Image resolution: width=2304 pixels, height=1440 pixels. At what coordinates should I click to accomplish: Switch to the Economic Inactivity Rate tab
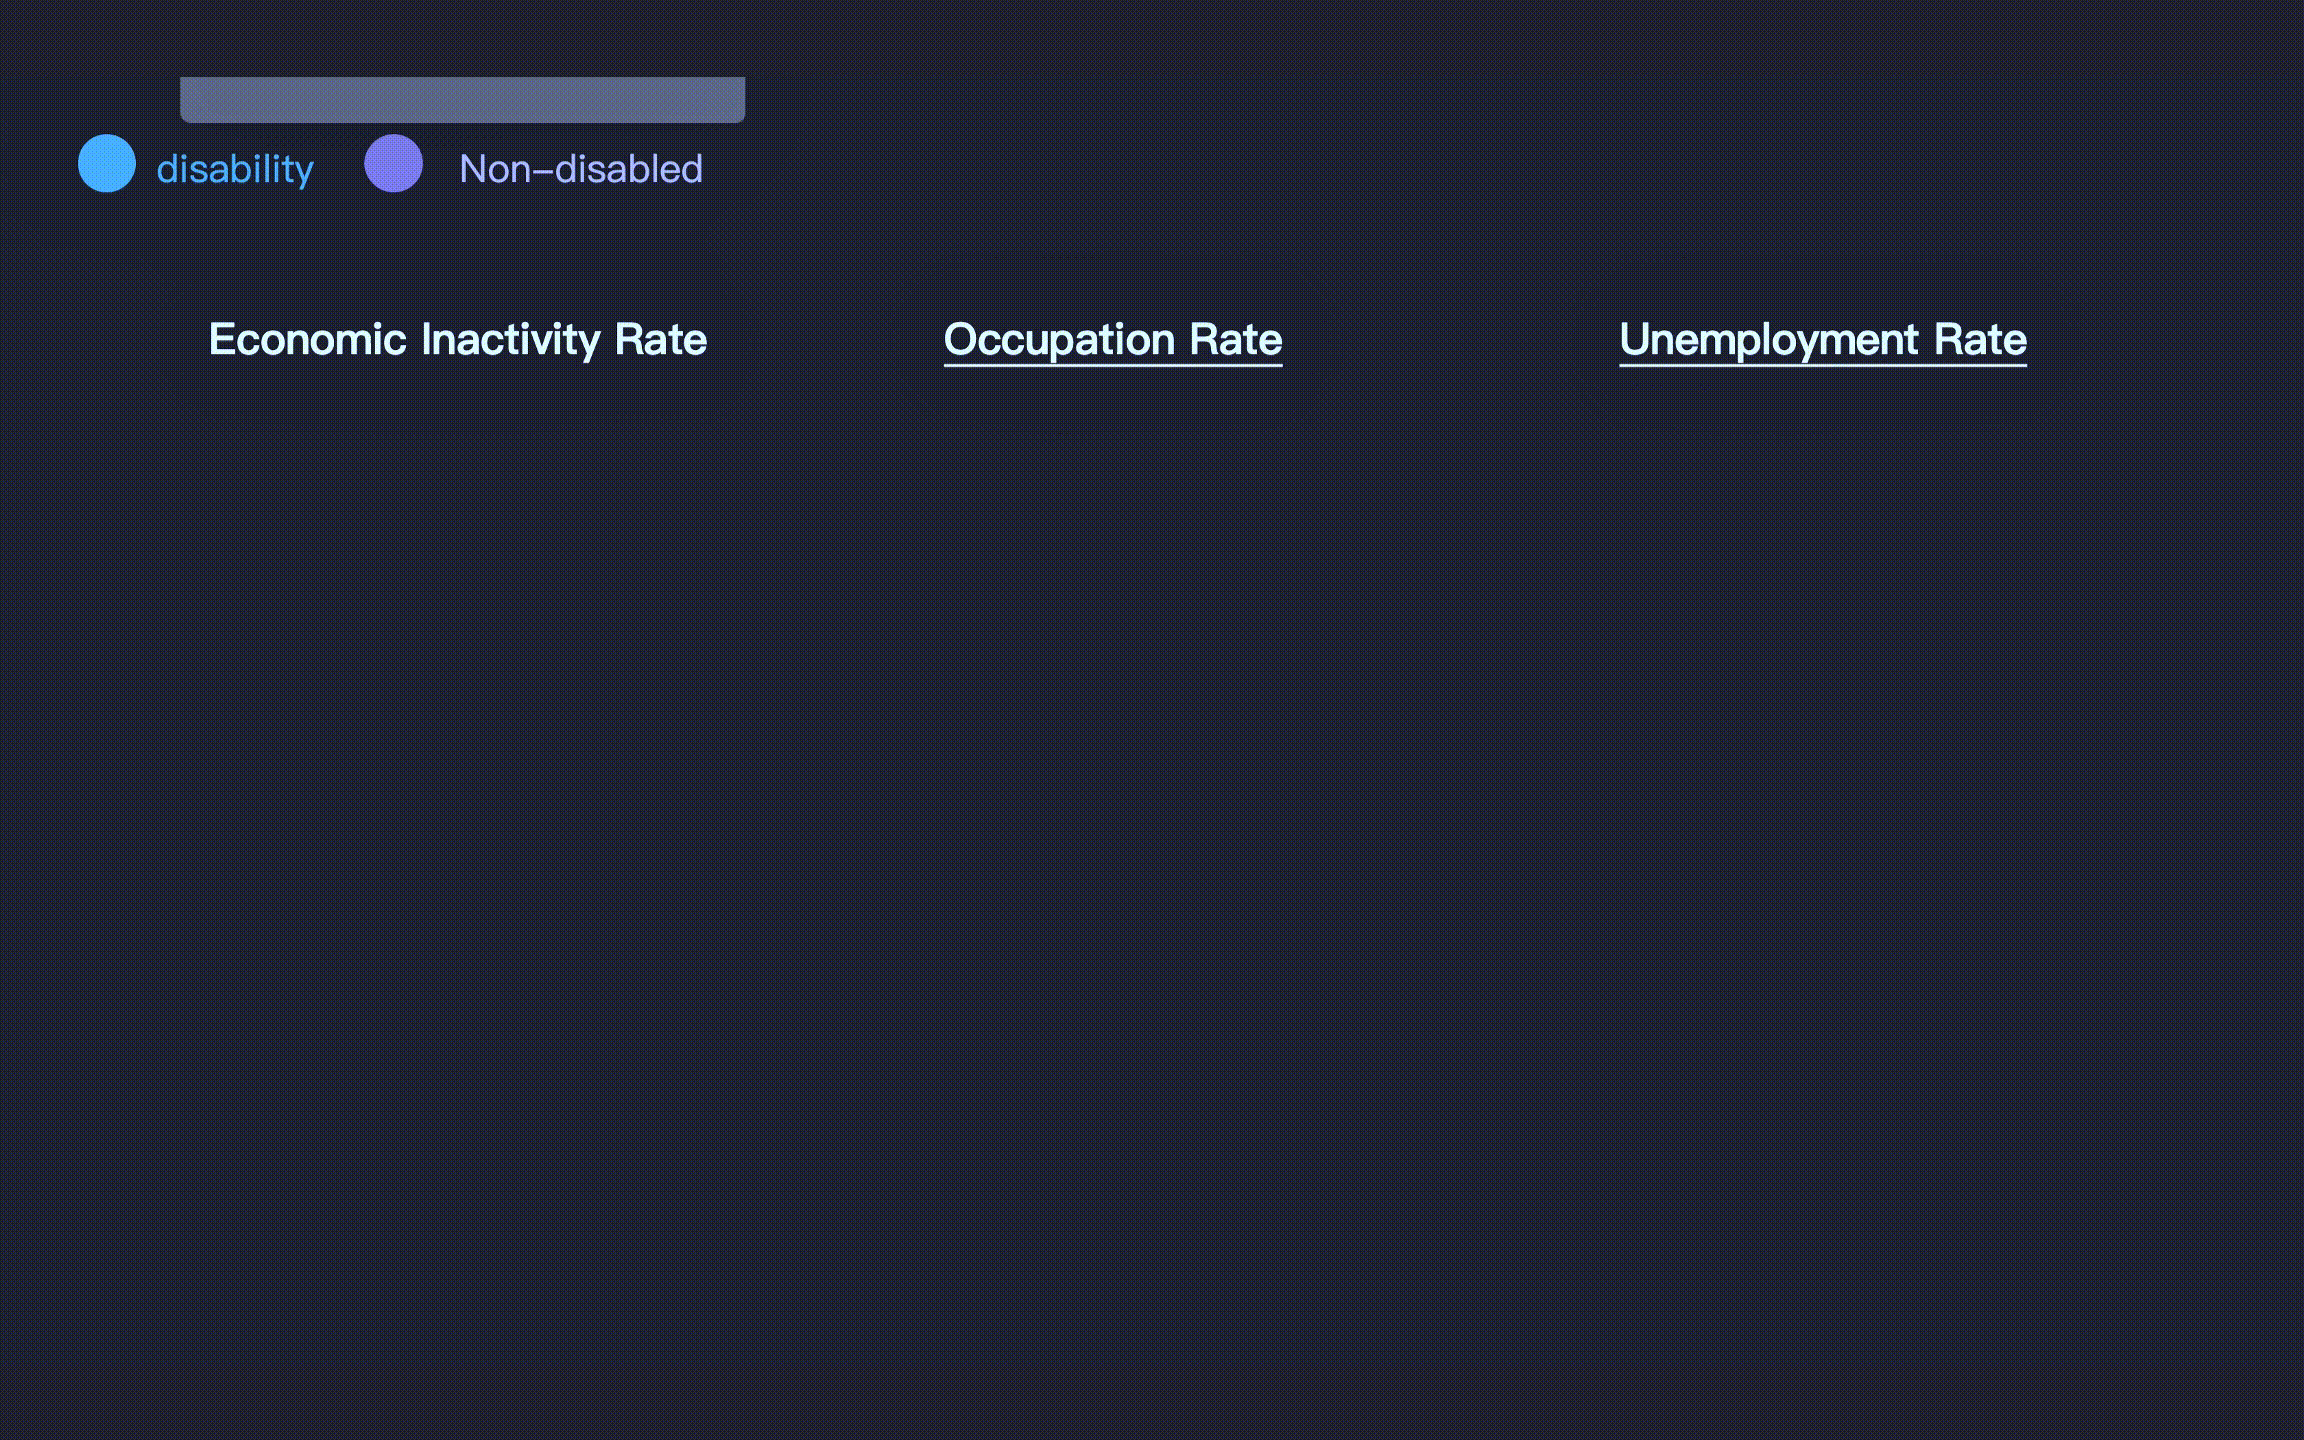[x=457, y=340]
